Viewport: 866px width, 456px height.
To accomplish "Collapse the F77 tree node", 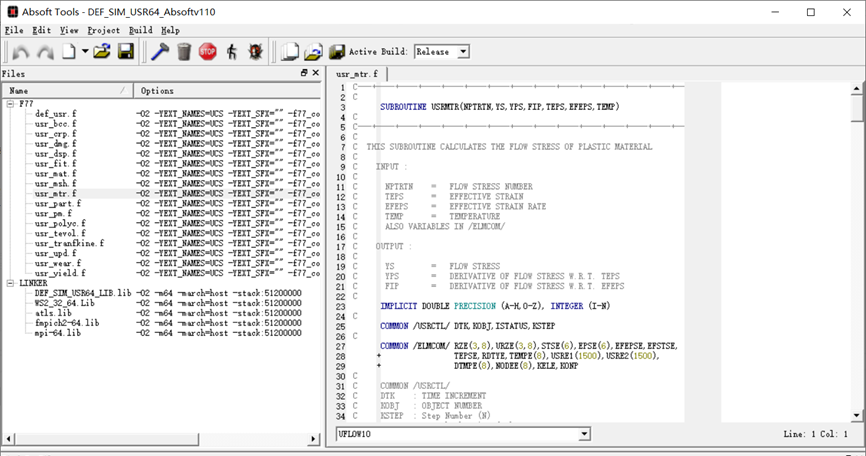I will [x=10, y=103].
